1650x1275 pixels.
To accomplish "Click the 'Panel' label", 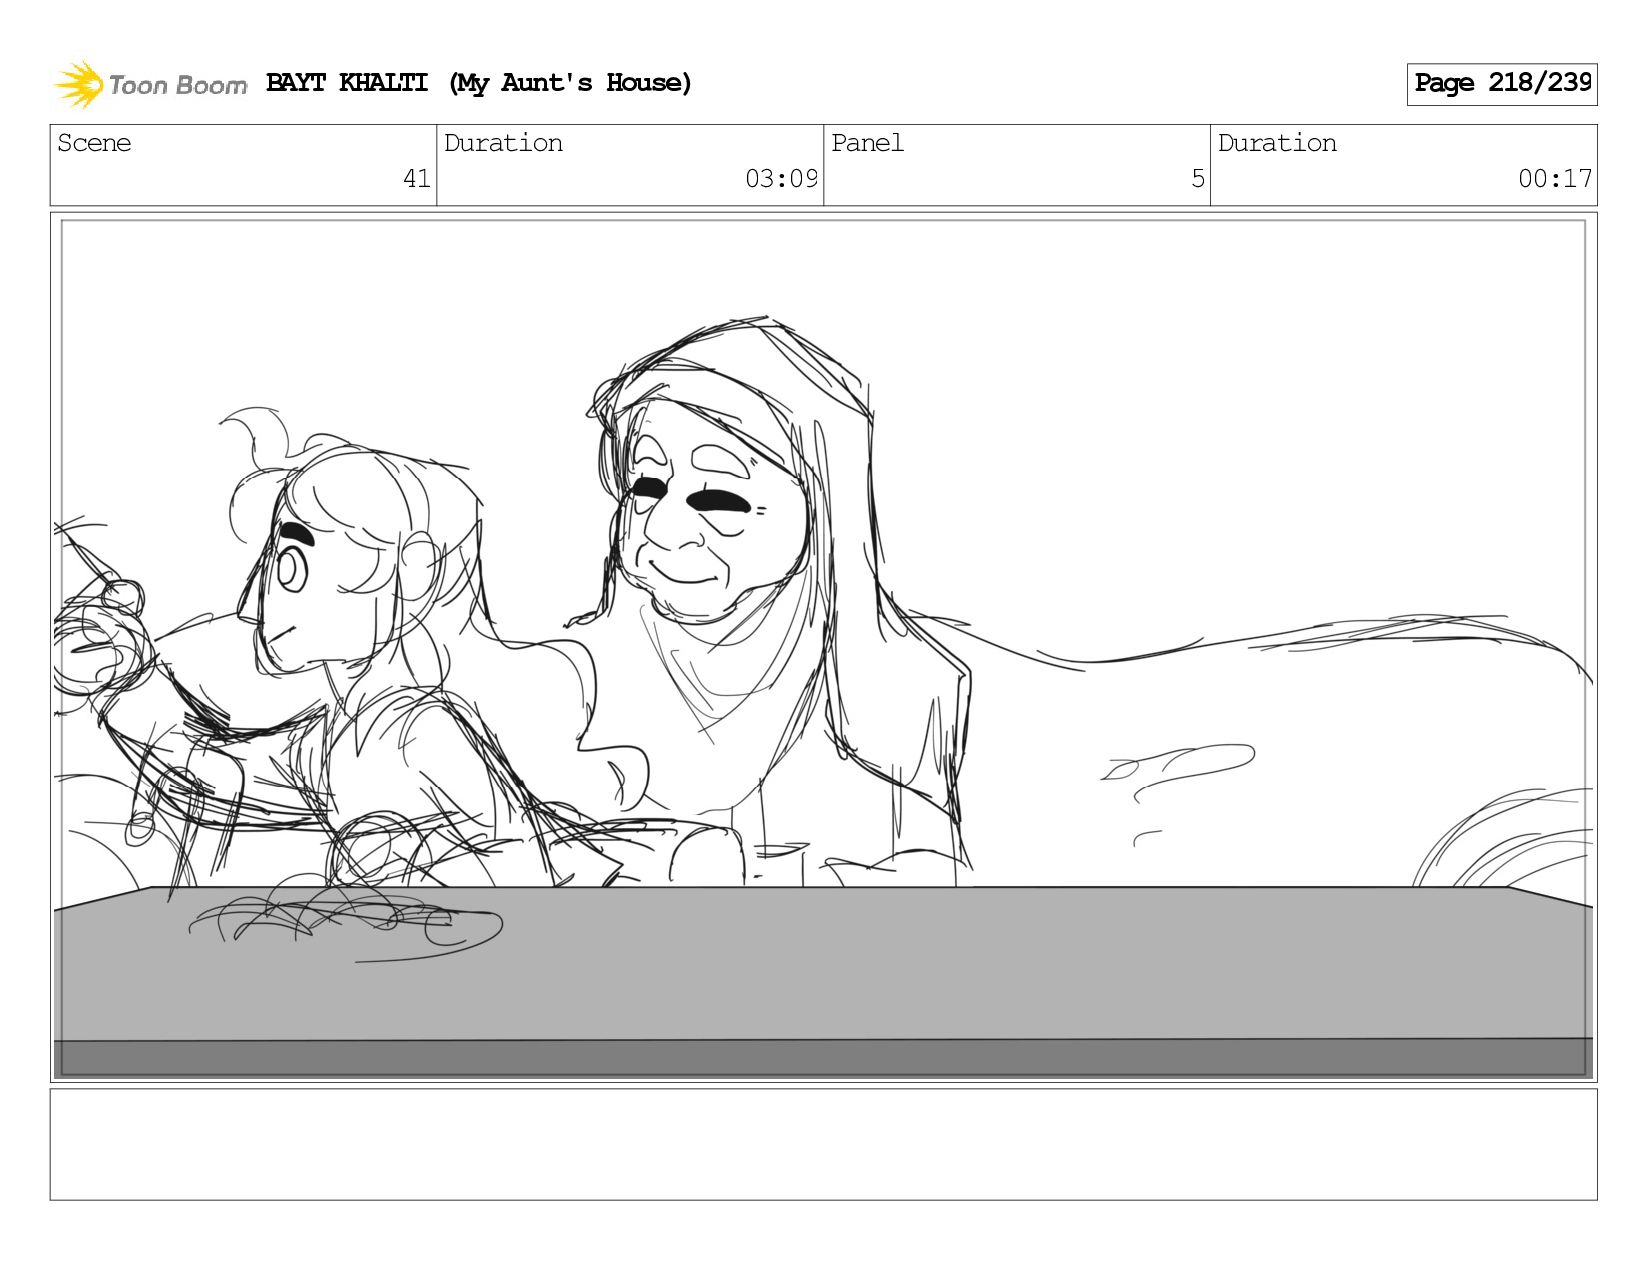I will (867, 143).
